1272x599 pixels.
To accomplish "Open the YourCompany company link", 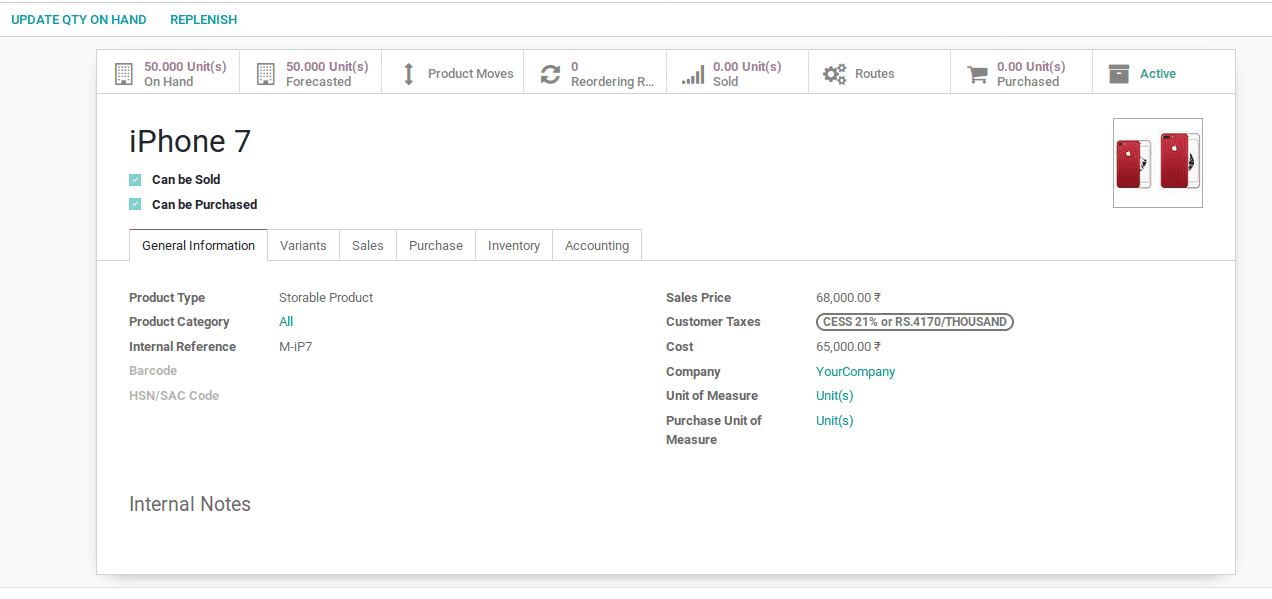I will (855, 372).
